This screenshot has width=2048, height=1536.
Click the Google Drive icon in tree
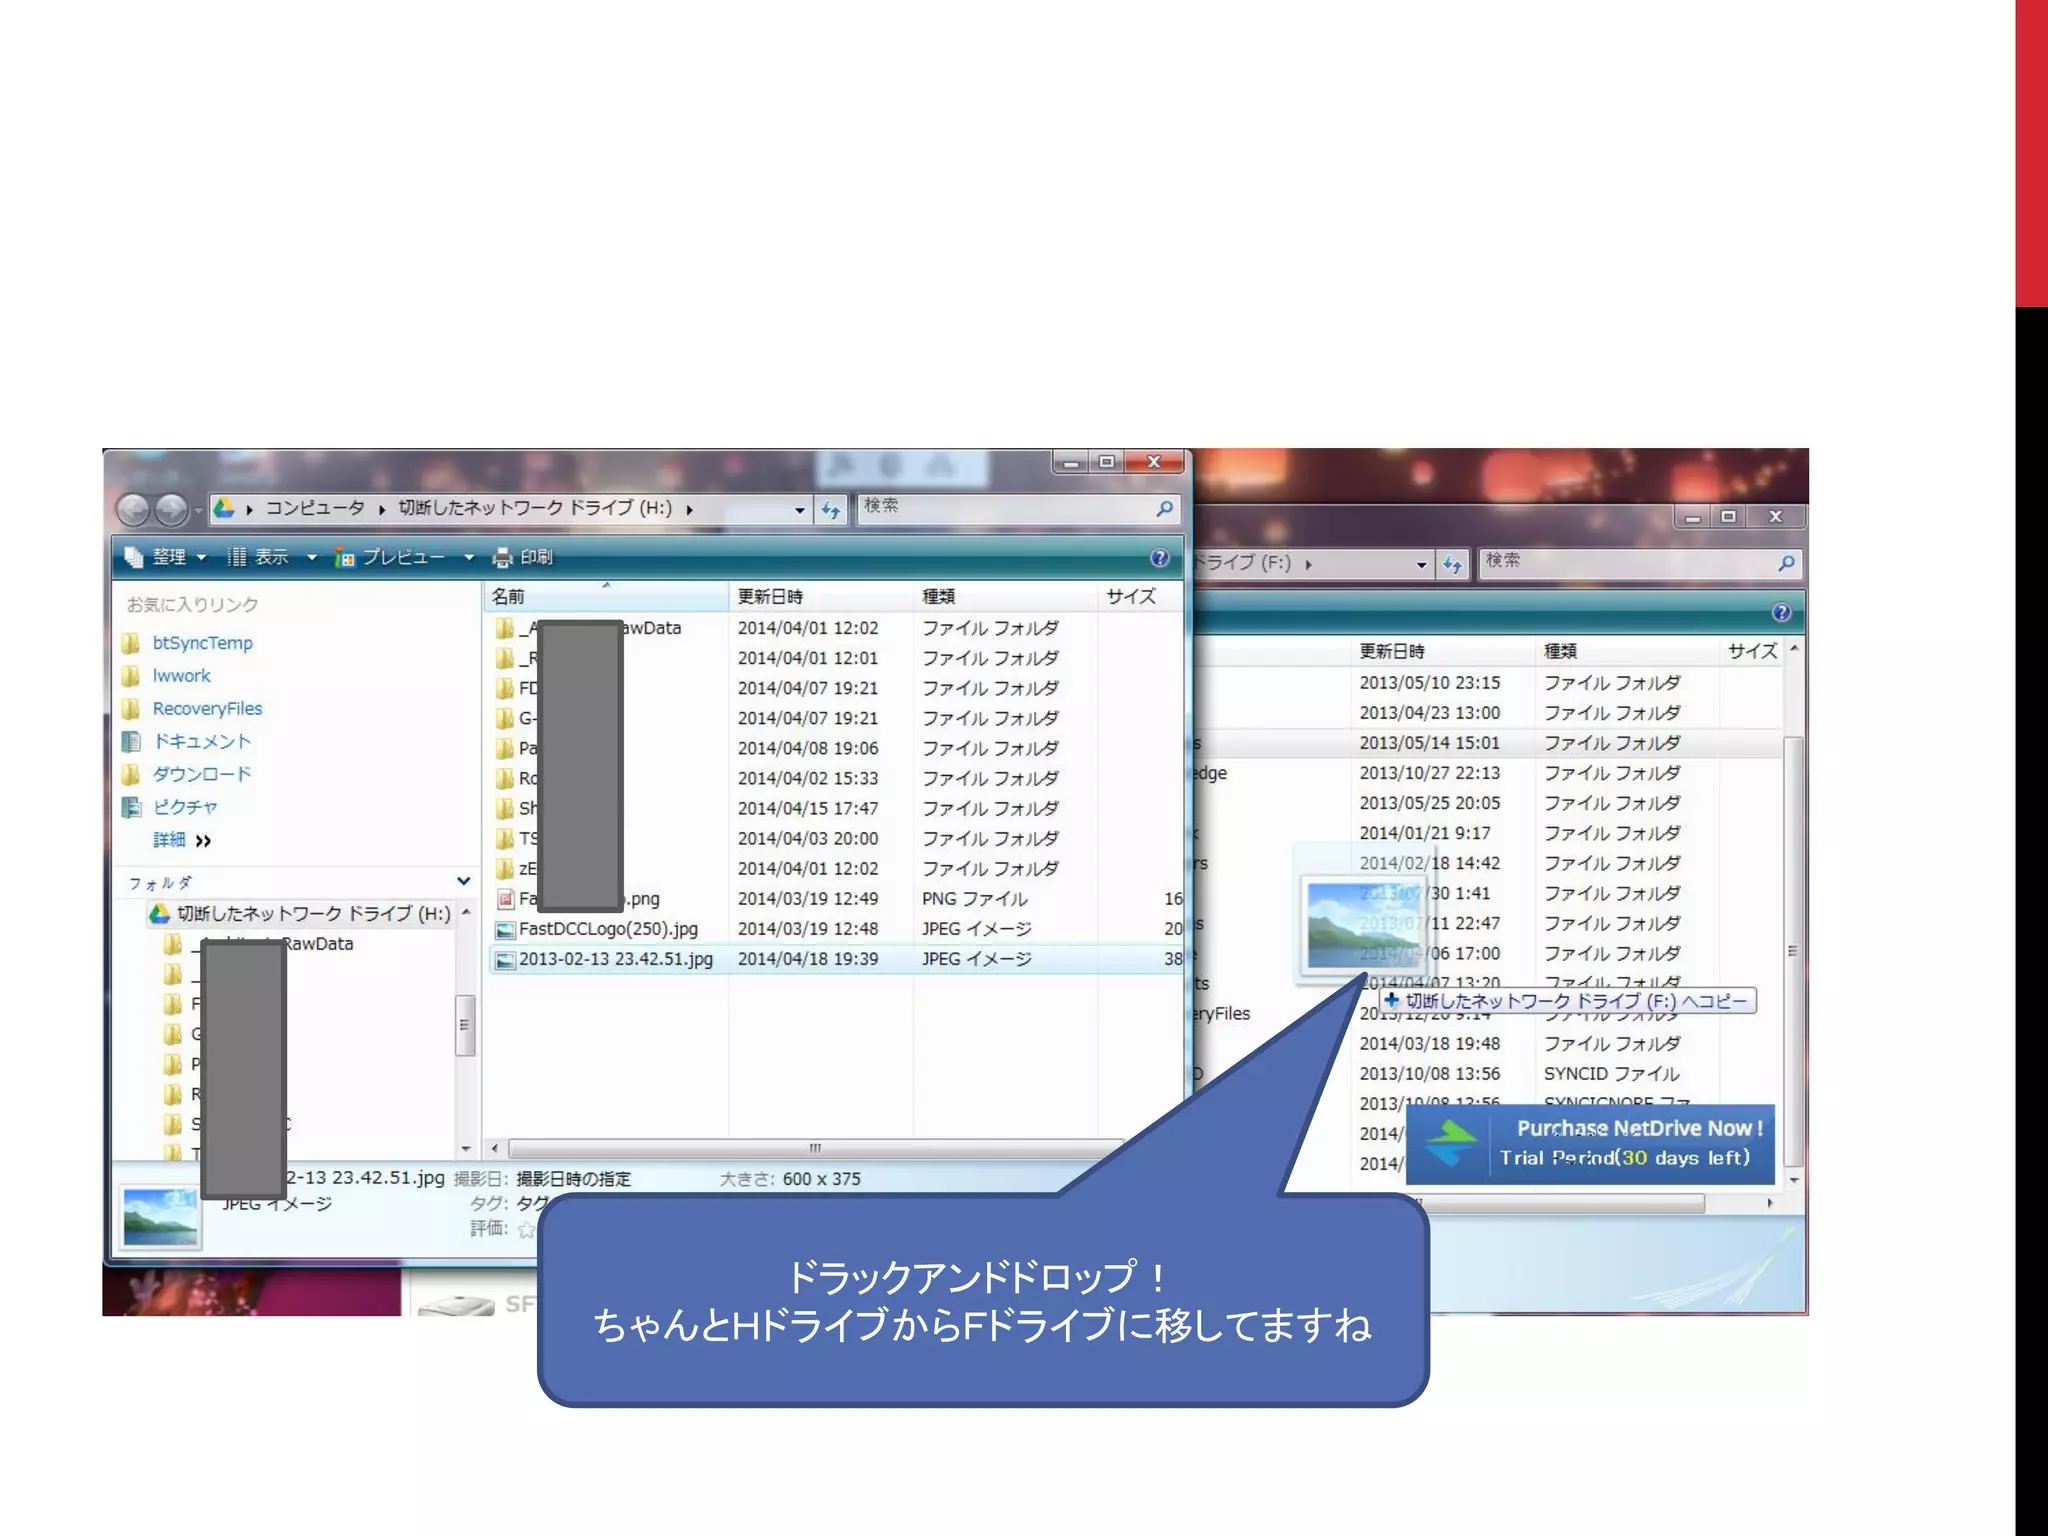tap(159, 913)
